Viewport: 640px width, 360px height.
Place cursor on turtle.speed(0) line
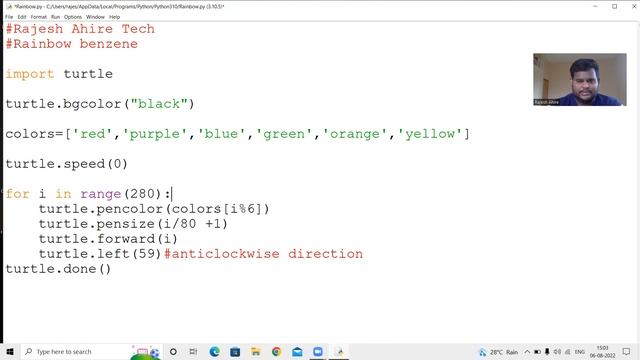67,164
